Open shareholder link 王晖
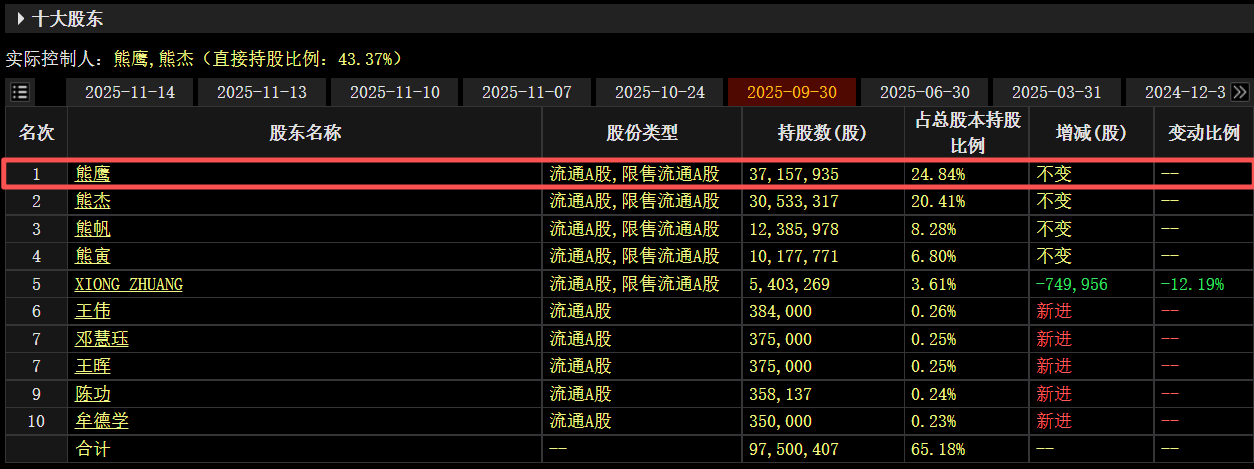The width and height of the screenshot is (1254, 469). pos(93,367)
